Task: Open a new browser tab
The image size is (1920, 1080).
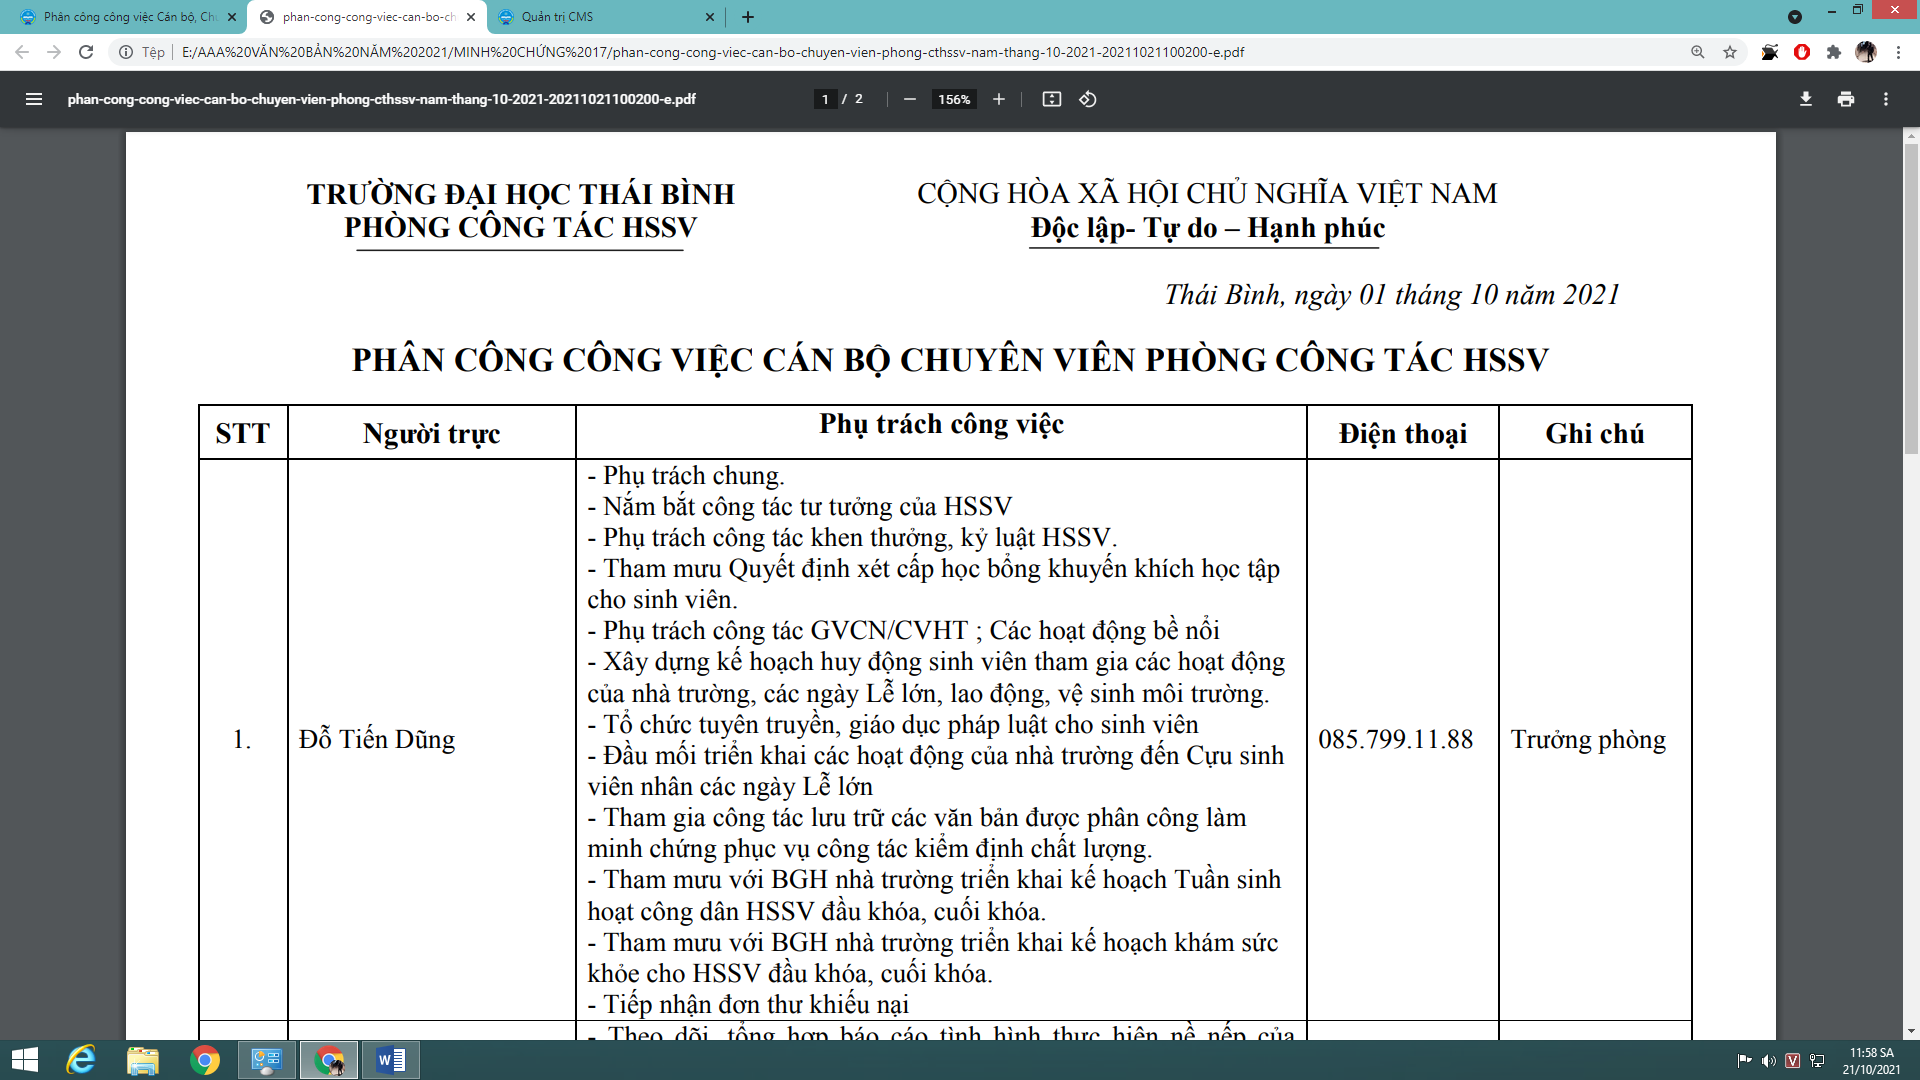Action: click(x=748, y=17)
